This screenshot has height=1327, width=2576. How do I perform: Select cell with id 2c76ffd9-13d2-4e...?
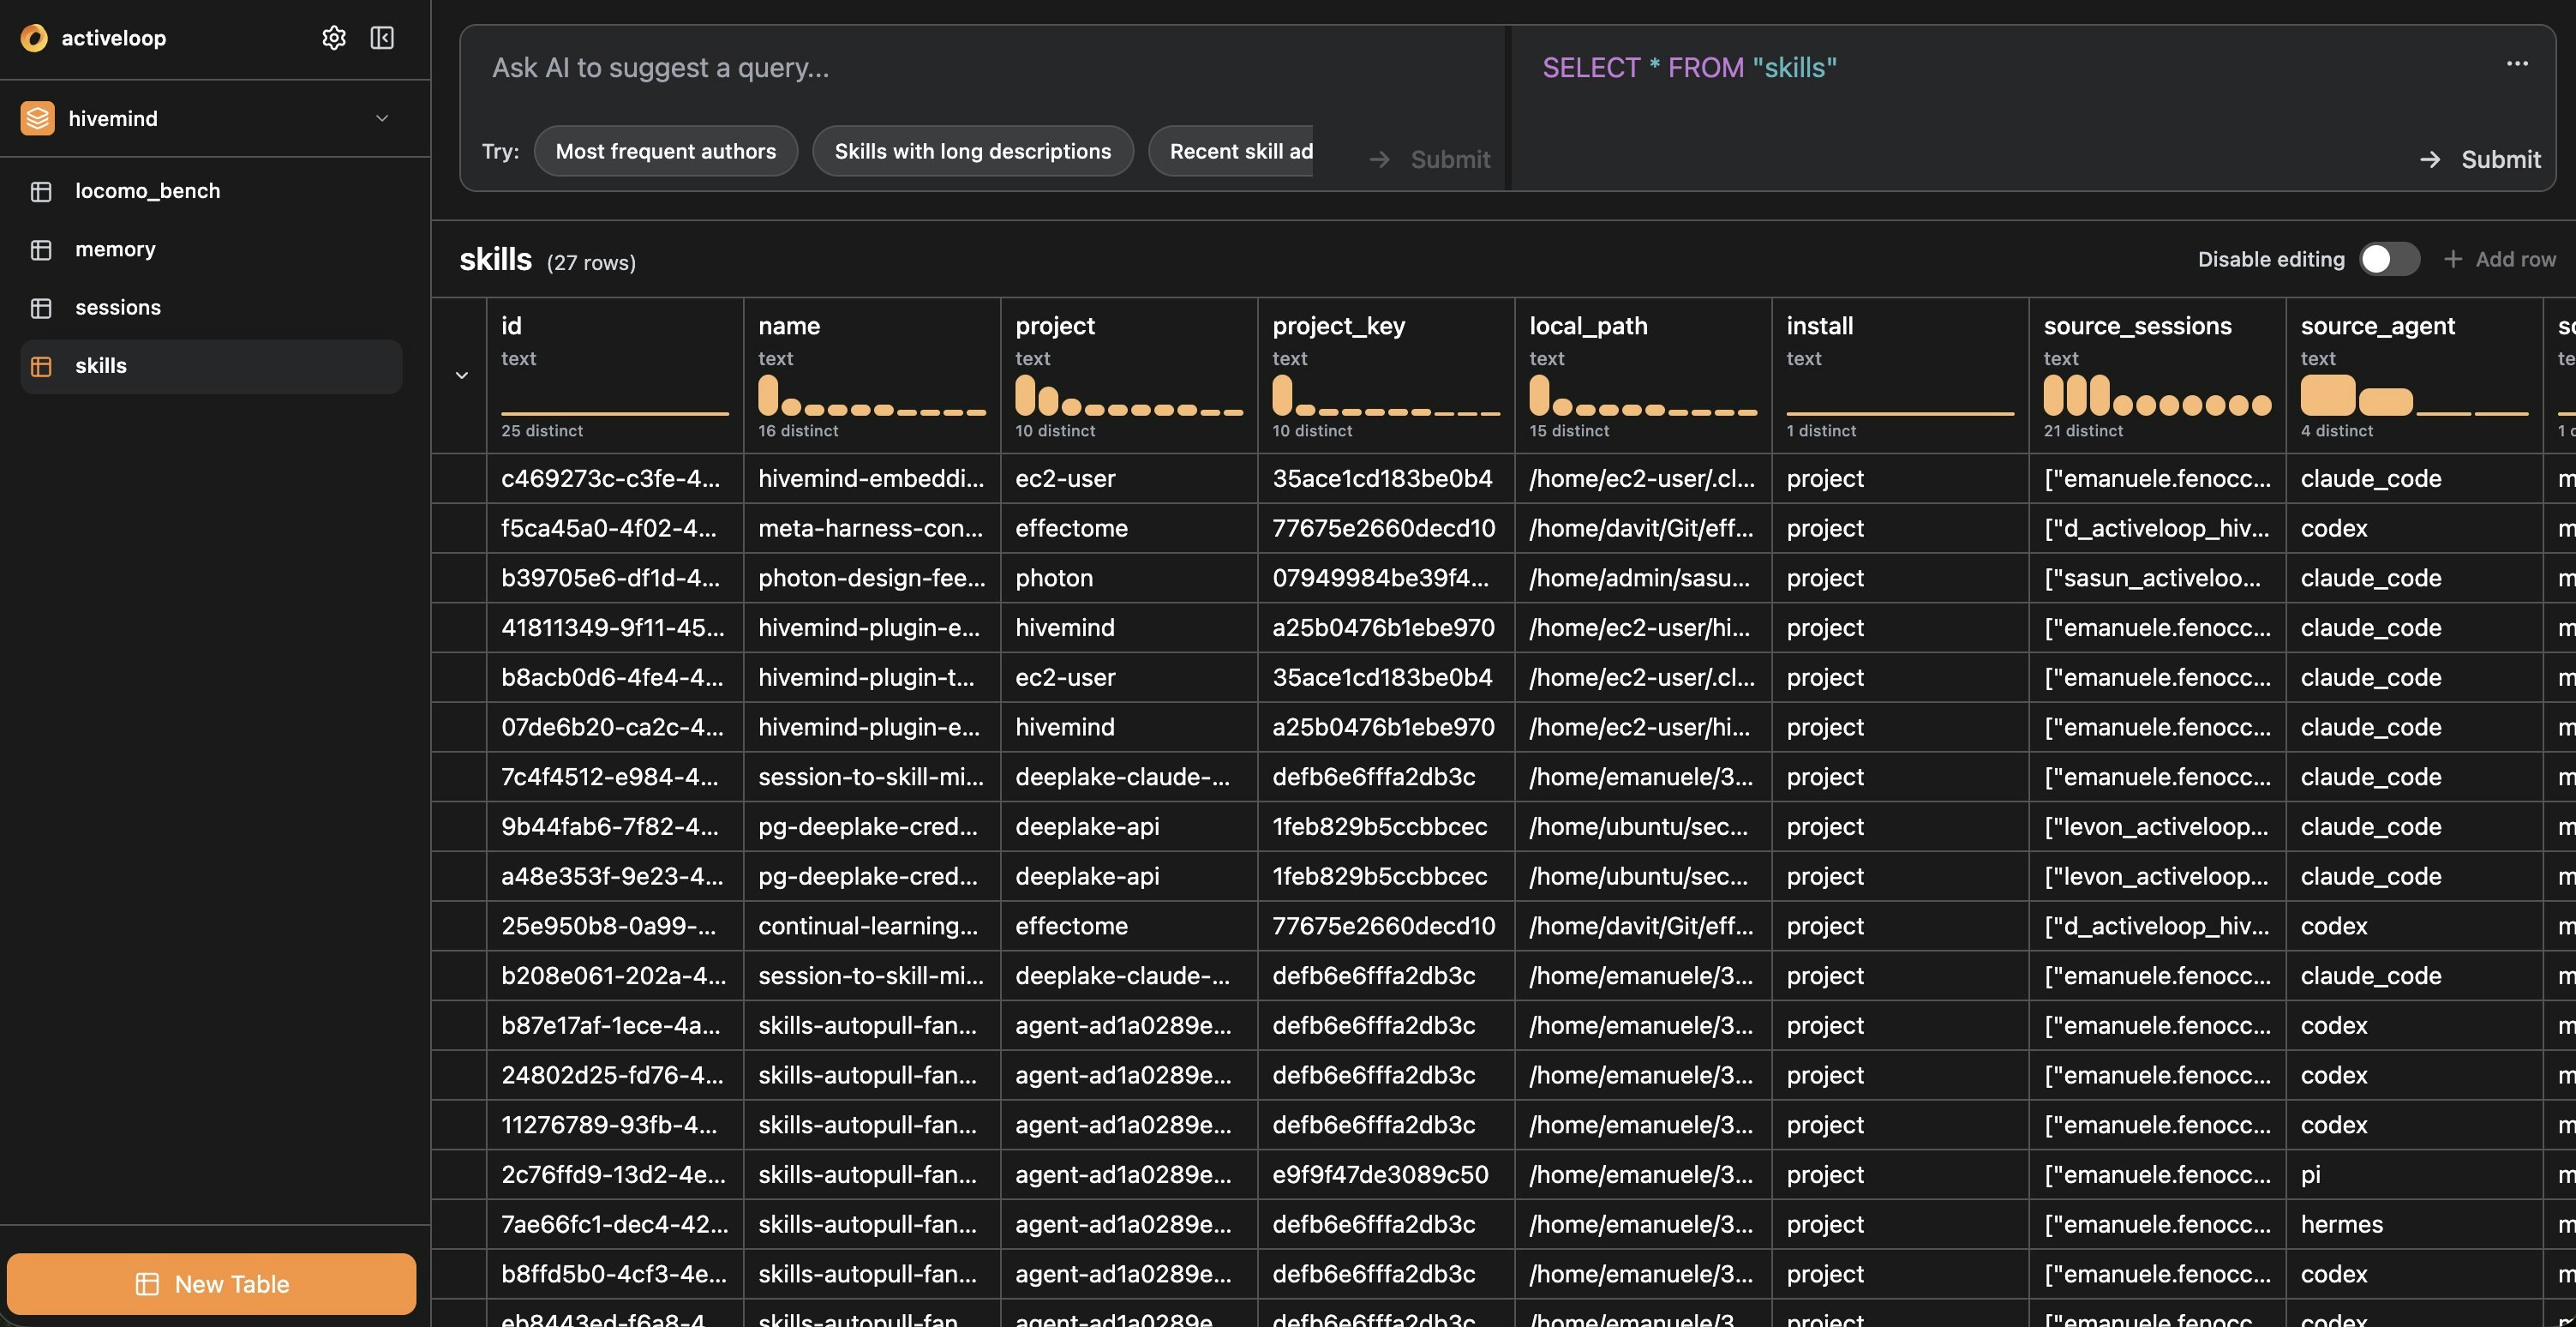click(615, 1174)
